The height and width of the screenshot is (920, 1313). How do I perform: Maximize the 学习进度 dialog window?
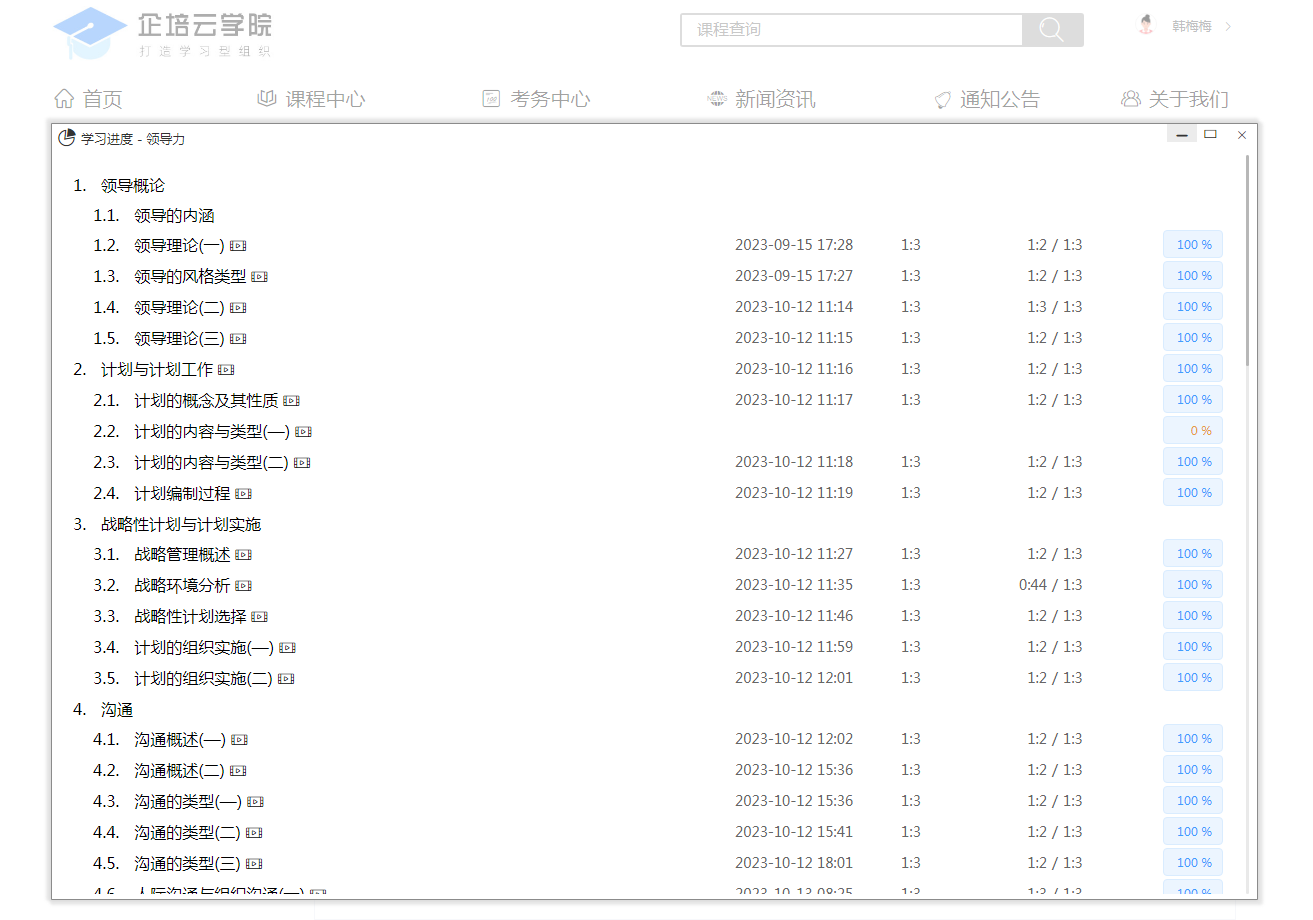click(x=1210, y=134)
